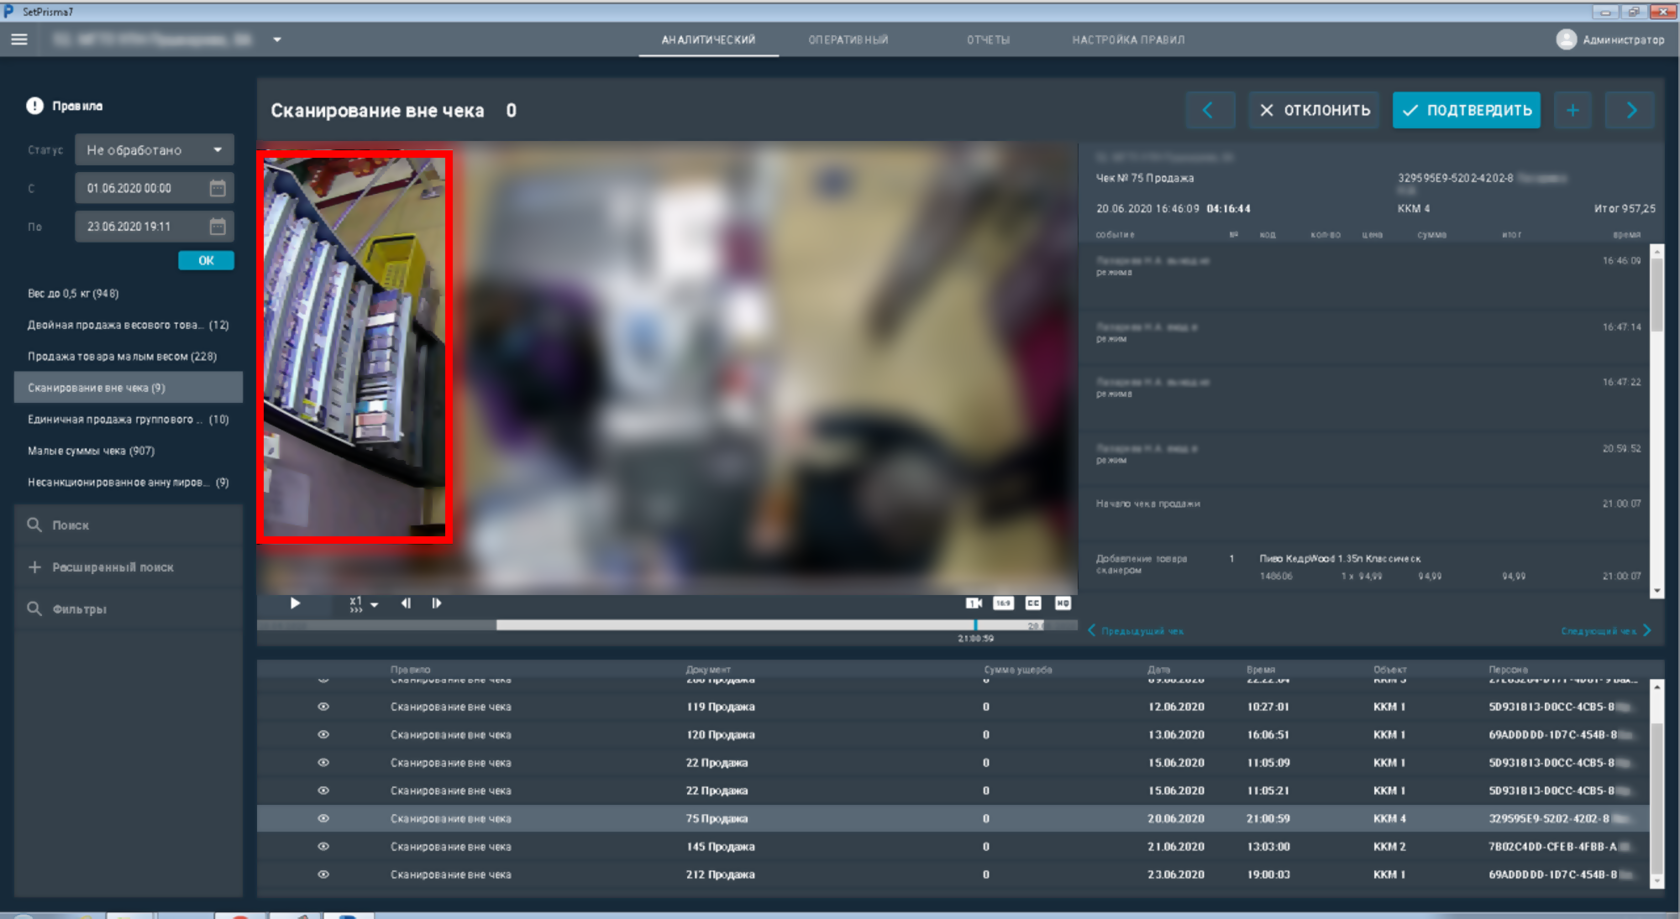Toggle eye icon for 145 Продажа row
Viewport: 1680px width, 919px height.
[323, 847]
